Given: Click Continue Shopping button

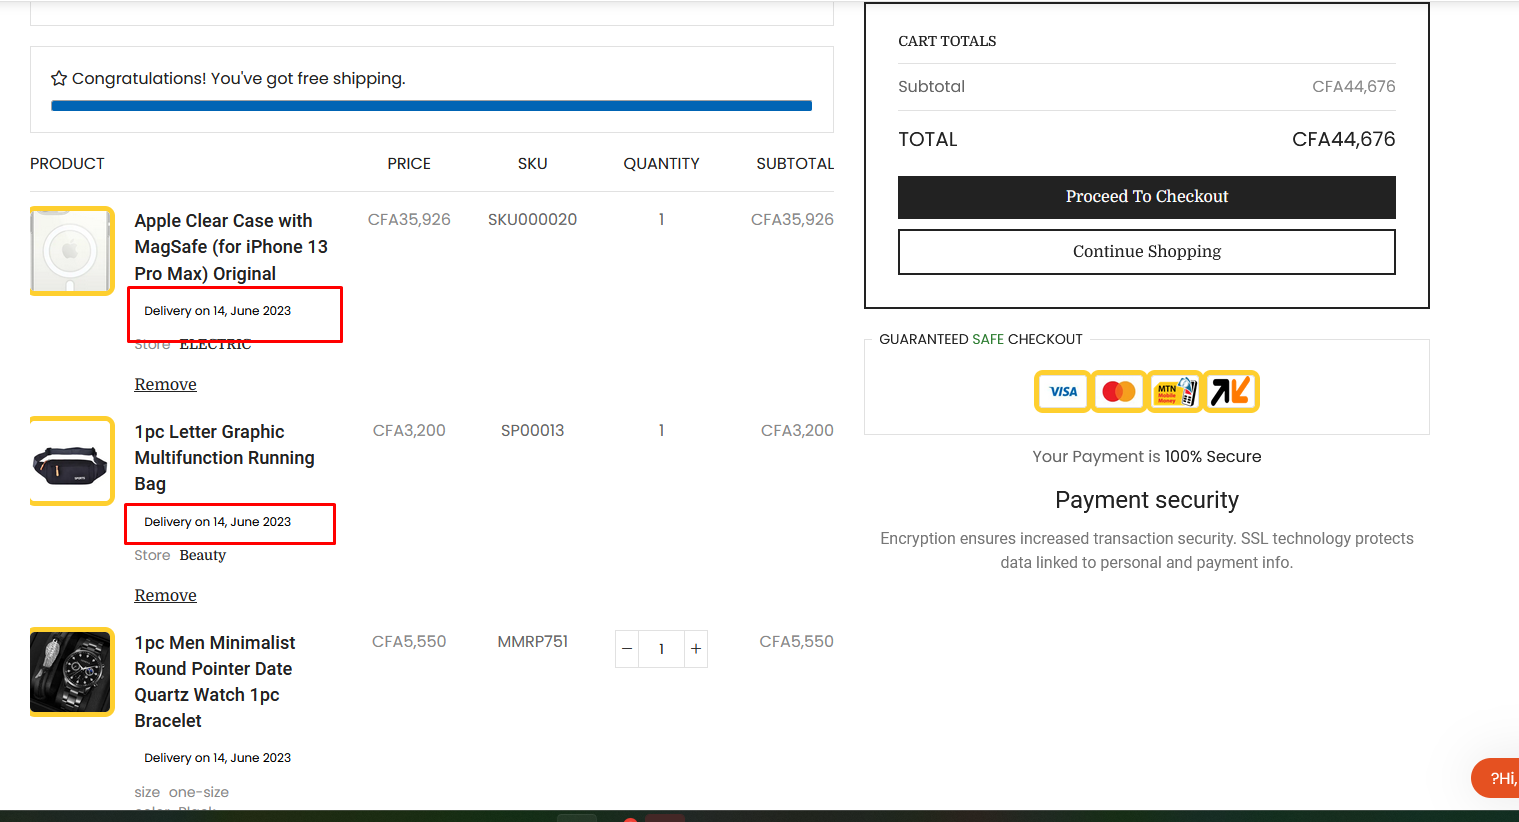Looking at the screenshot, I should [1147, 252].
